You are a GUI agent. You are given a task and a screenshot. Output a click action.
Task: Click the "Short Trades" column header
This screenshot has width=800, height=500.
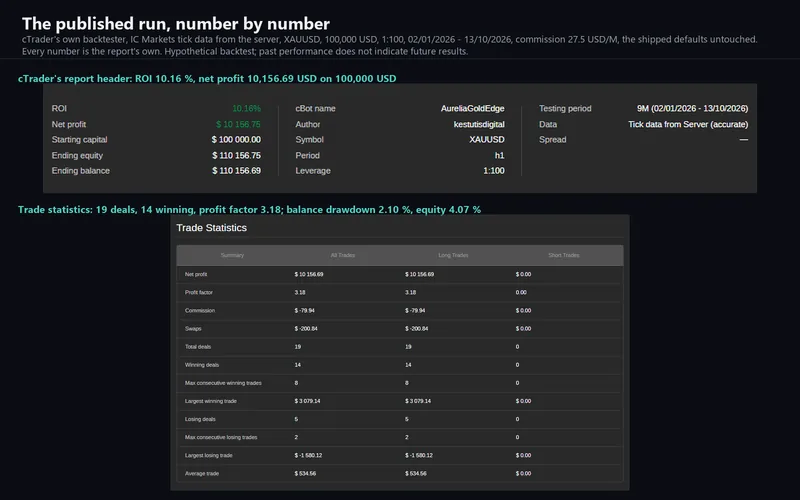[564, 255]
